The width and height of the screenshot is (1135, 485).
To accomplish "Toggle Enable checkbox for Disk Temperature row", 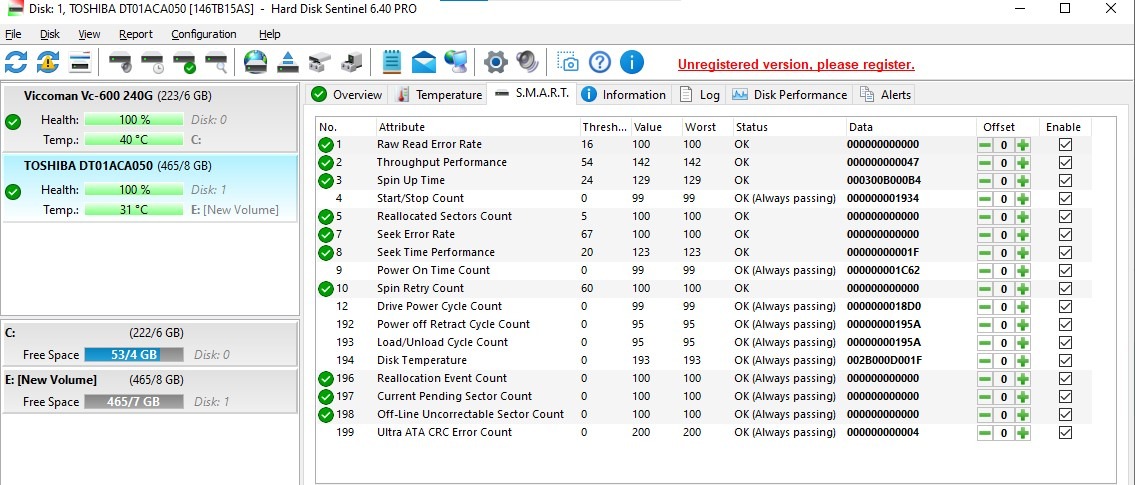I will 1065,360.
